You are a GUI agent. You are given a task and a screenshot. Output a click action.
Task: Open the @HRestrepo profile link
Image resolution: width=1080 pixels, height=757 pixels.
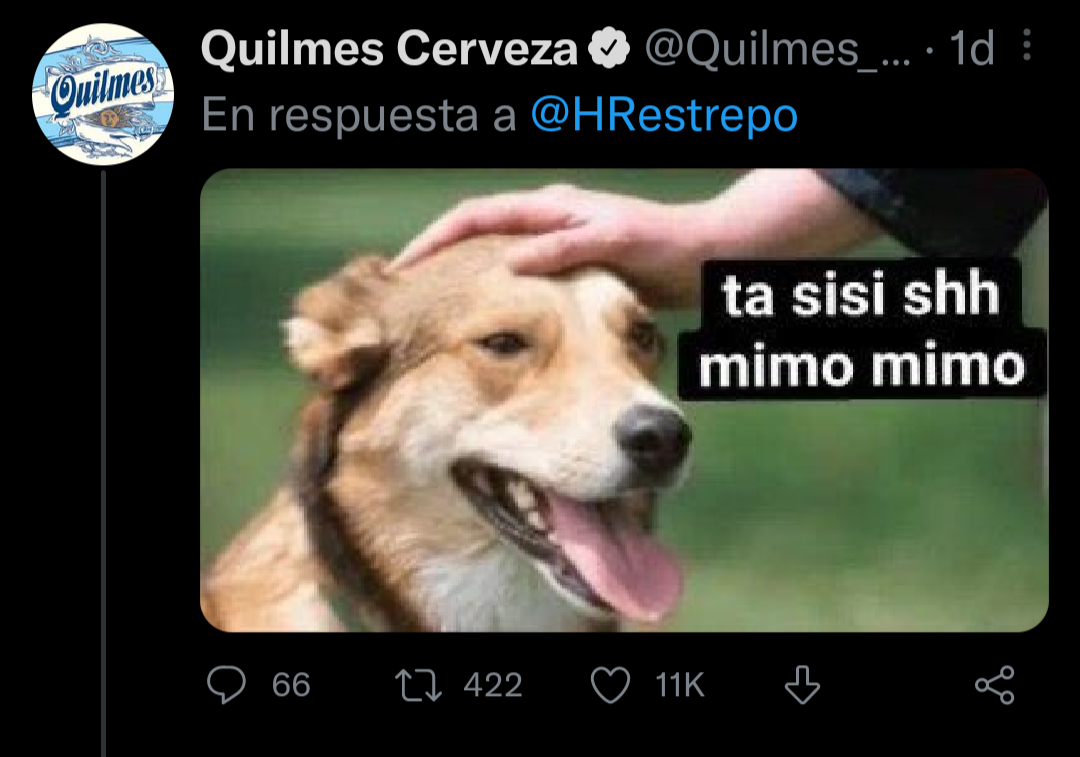[x=664, y=115]
